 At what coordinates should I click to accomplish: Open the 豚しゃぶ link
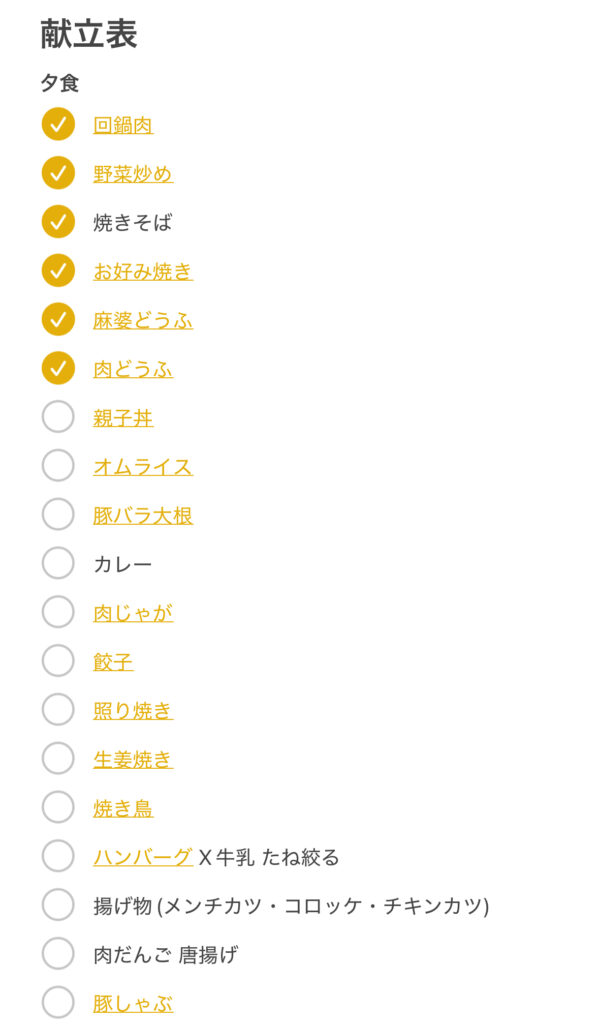(133, 1002)
